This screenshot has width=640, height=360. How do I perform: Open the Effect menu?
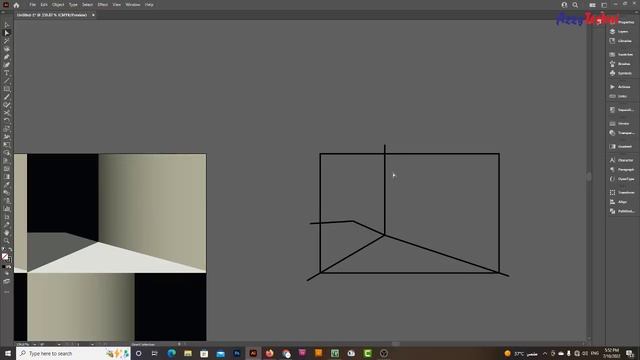tap(102, 5)
